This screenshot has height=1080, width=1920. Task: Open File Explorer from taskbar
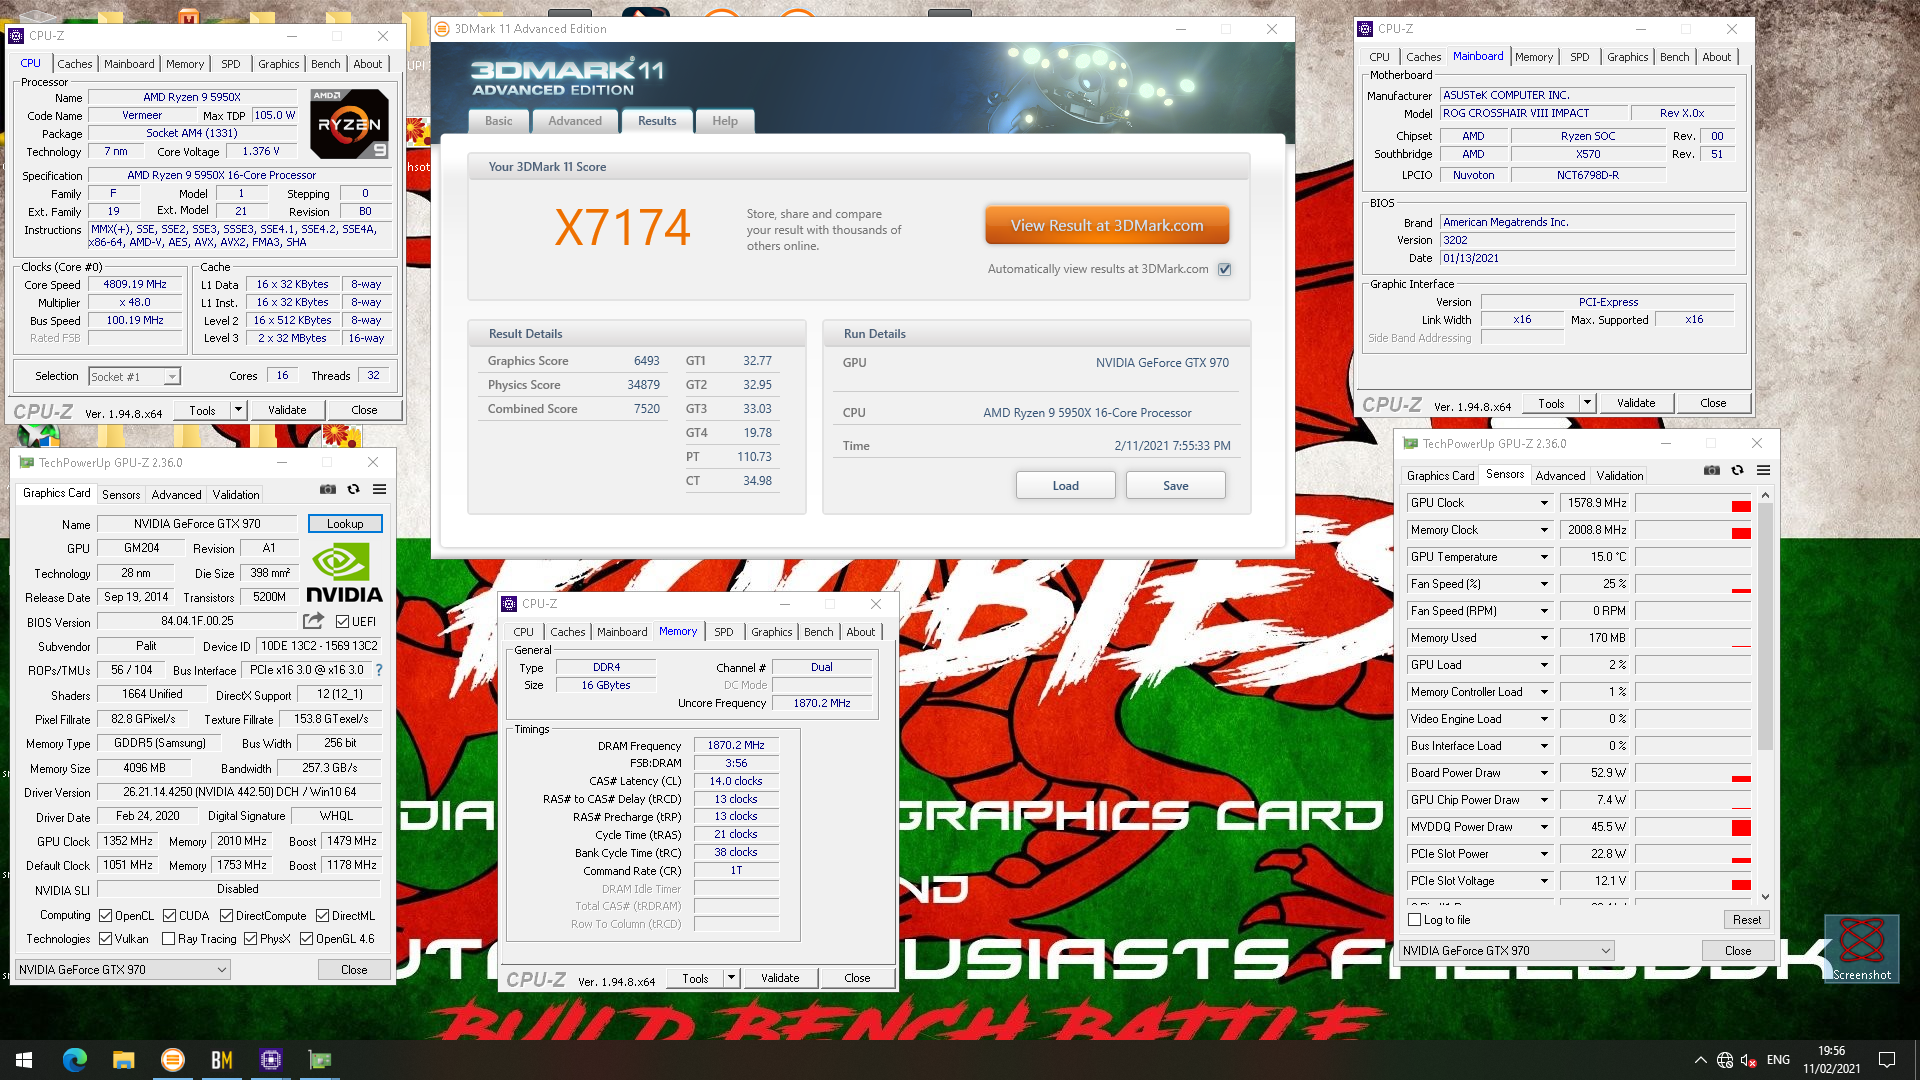(x=123, y=1060)
